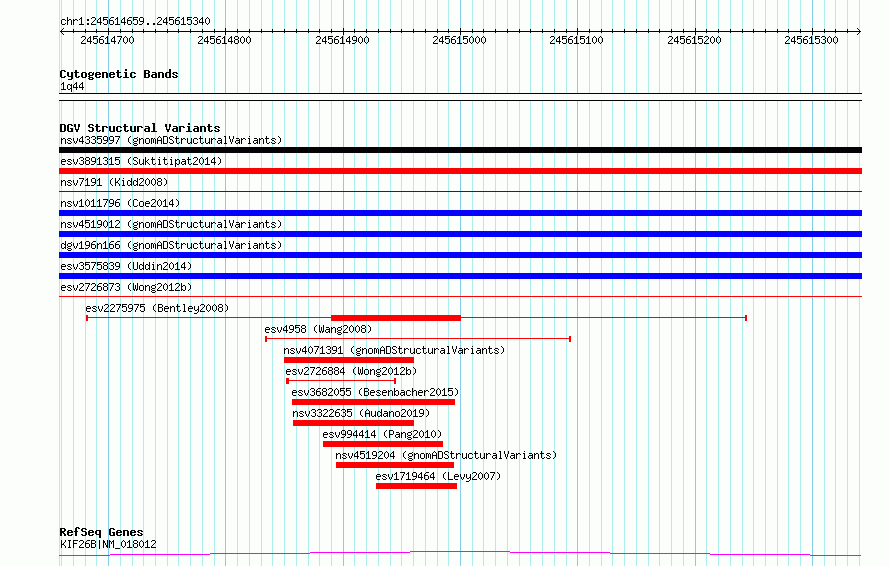Click ruler position 245615200

(694, 40)
